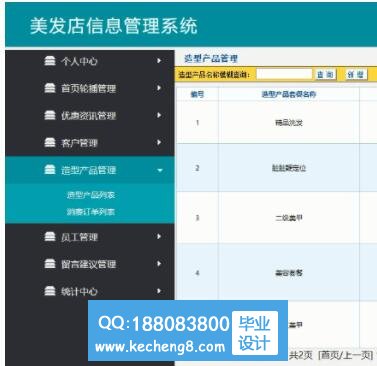Click the 造型产品 name column header
Image resolution: width=377 pixels, height=366 pixels.
click(x=289, y=94)
